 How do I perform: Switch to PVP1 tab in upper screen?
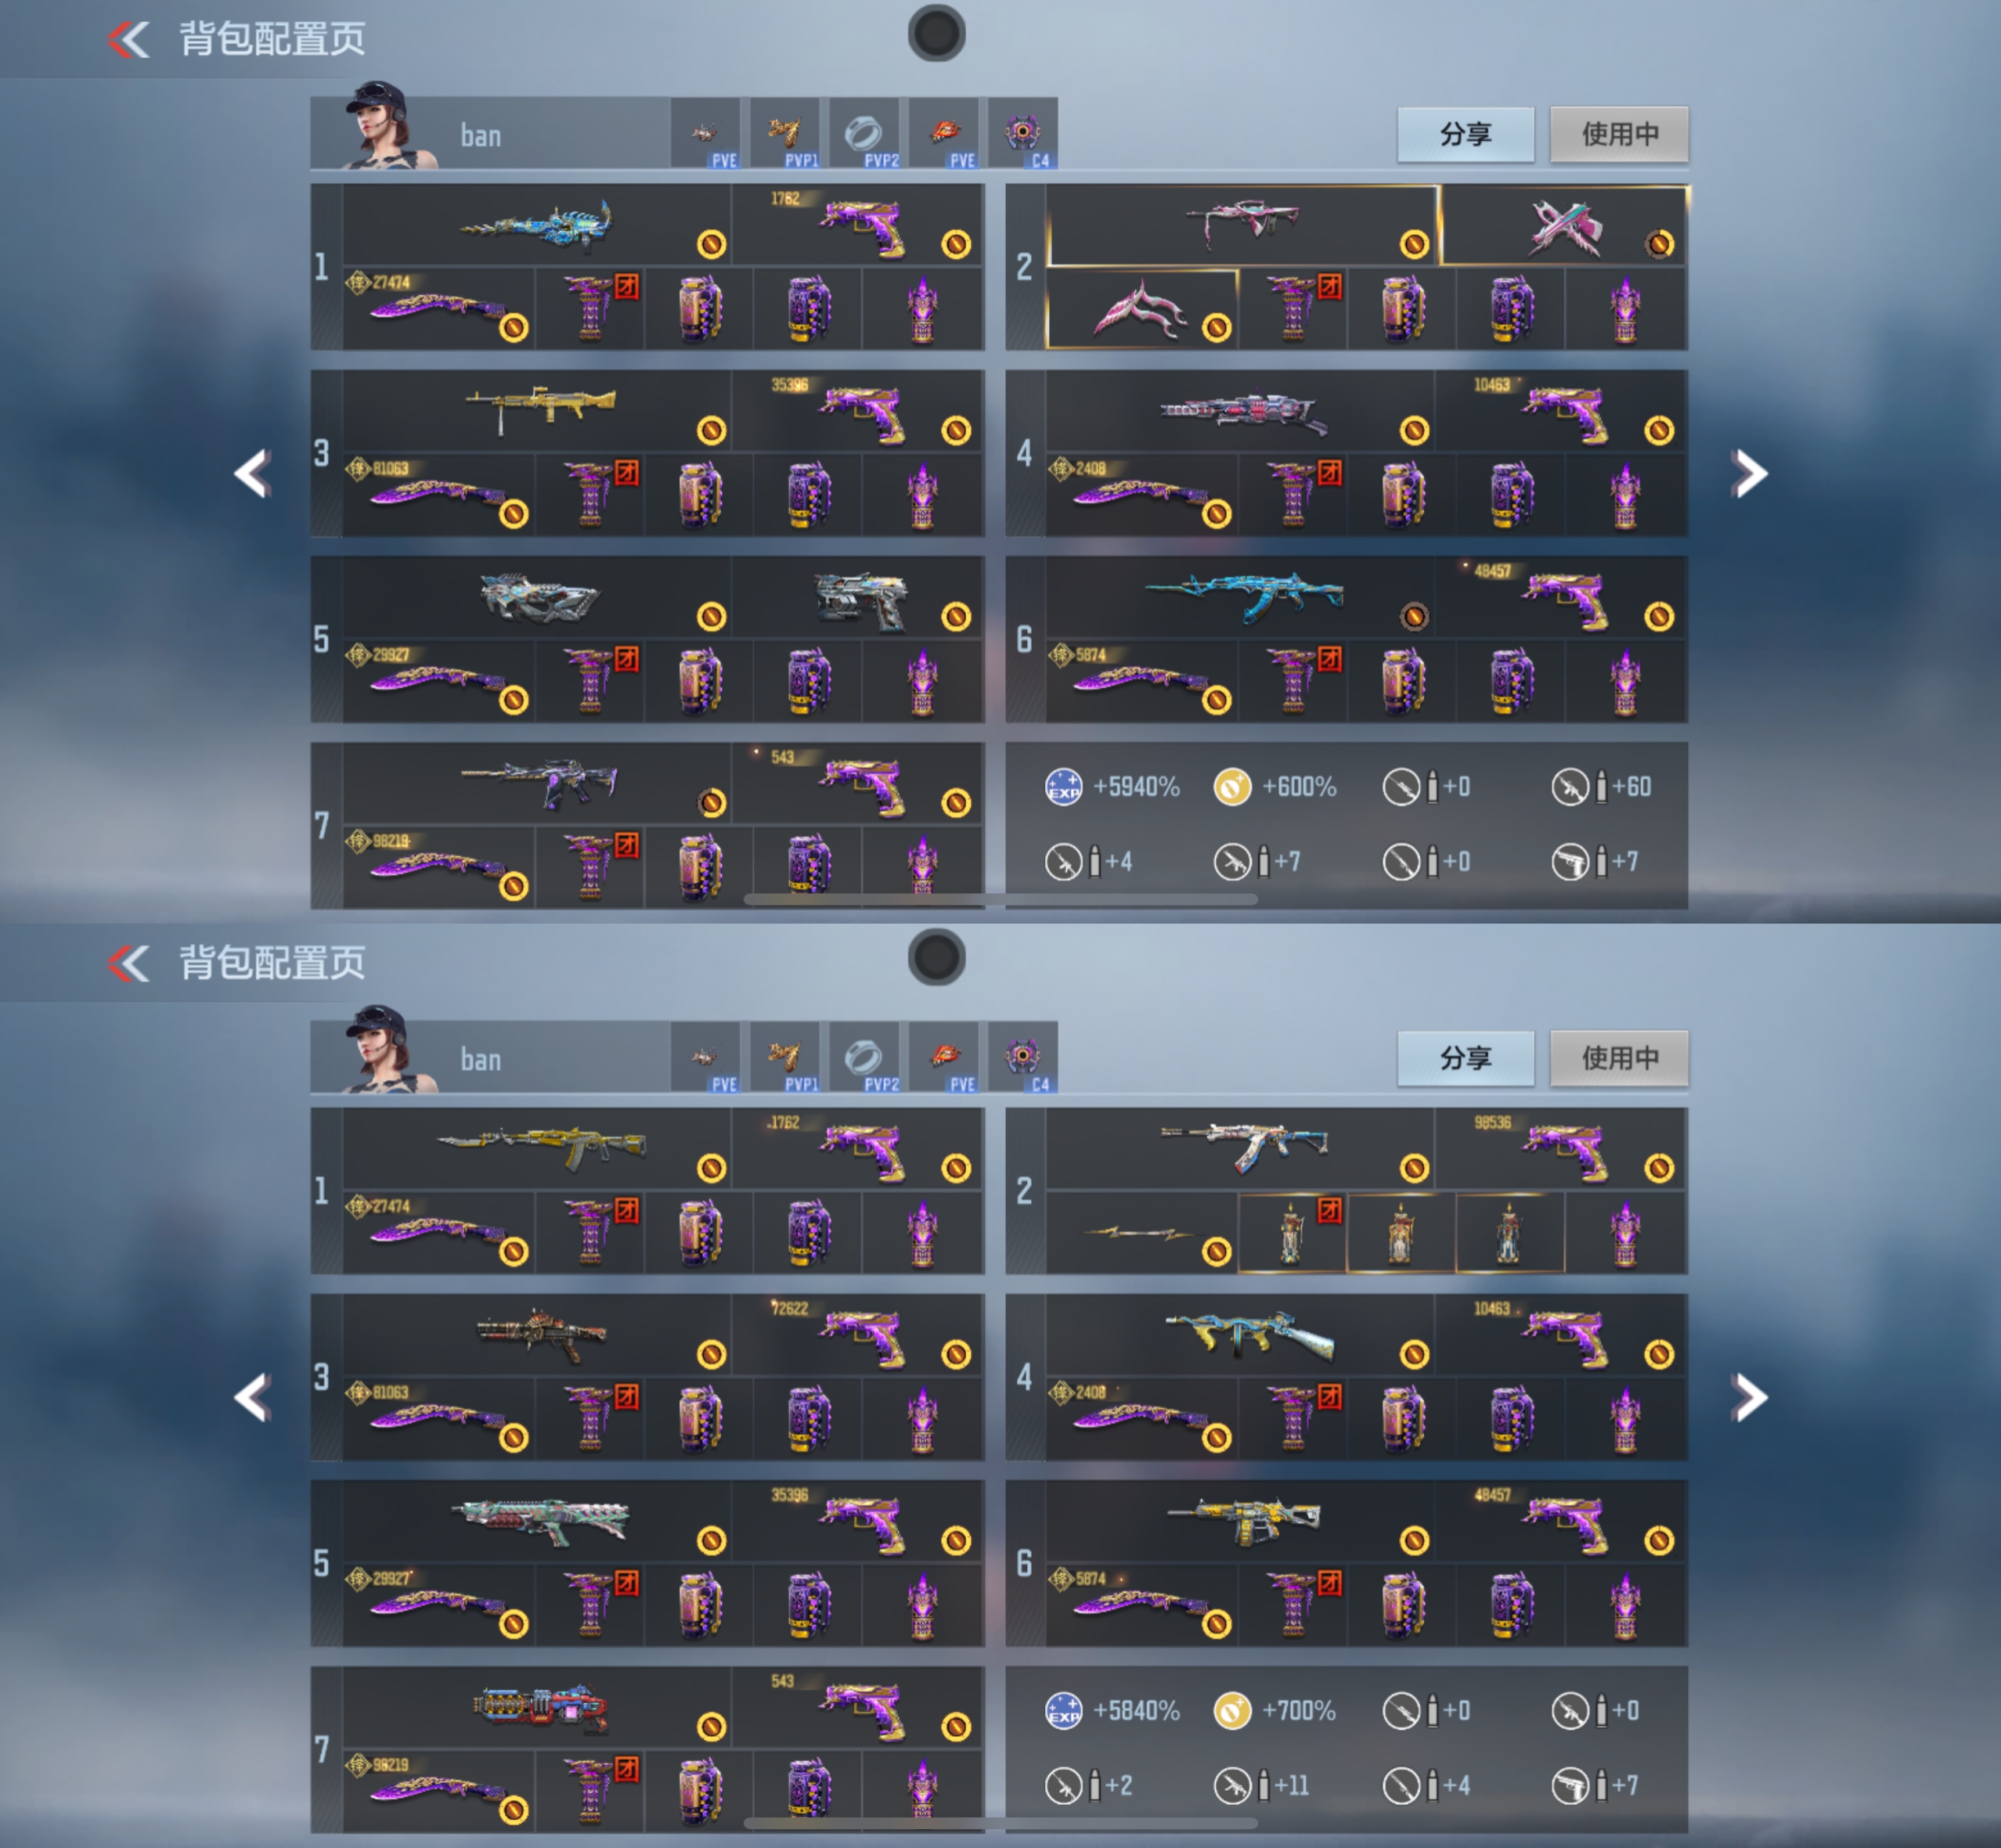pos(785,134)
